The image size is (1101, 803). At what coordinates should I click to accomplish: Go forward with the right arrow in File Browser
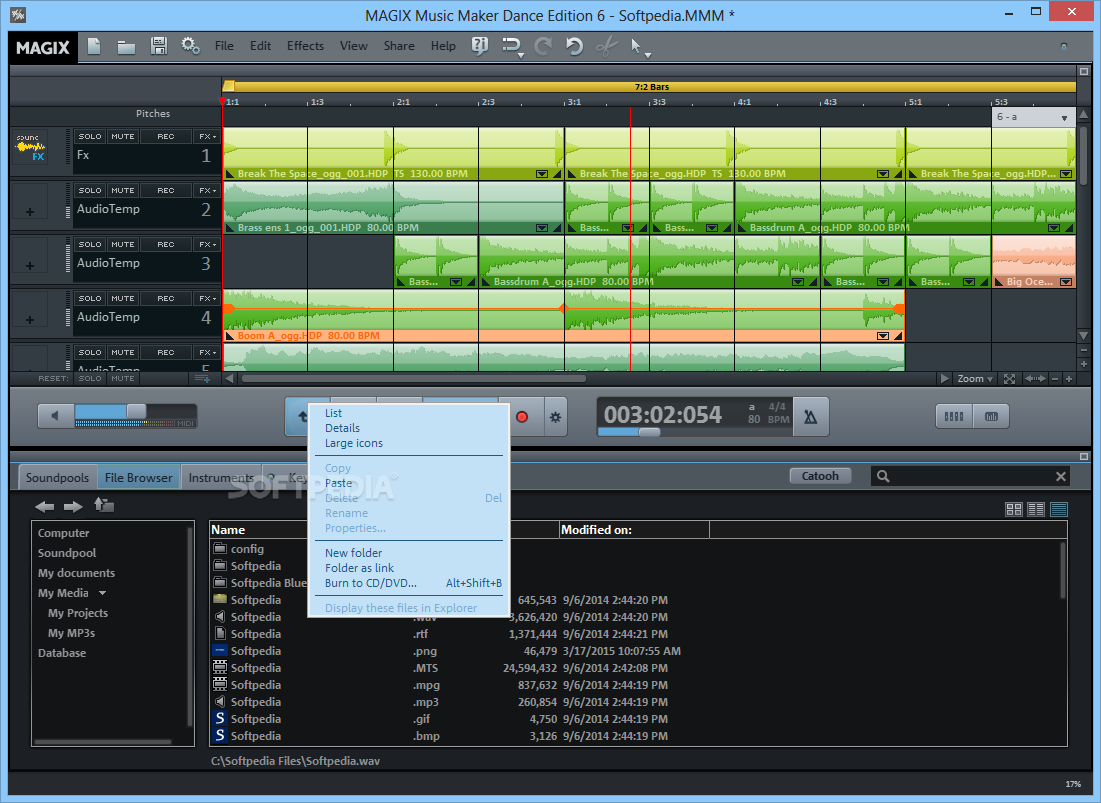[73, 506]
